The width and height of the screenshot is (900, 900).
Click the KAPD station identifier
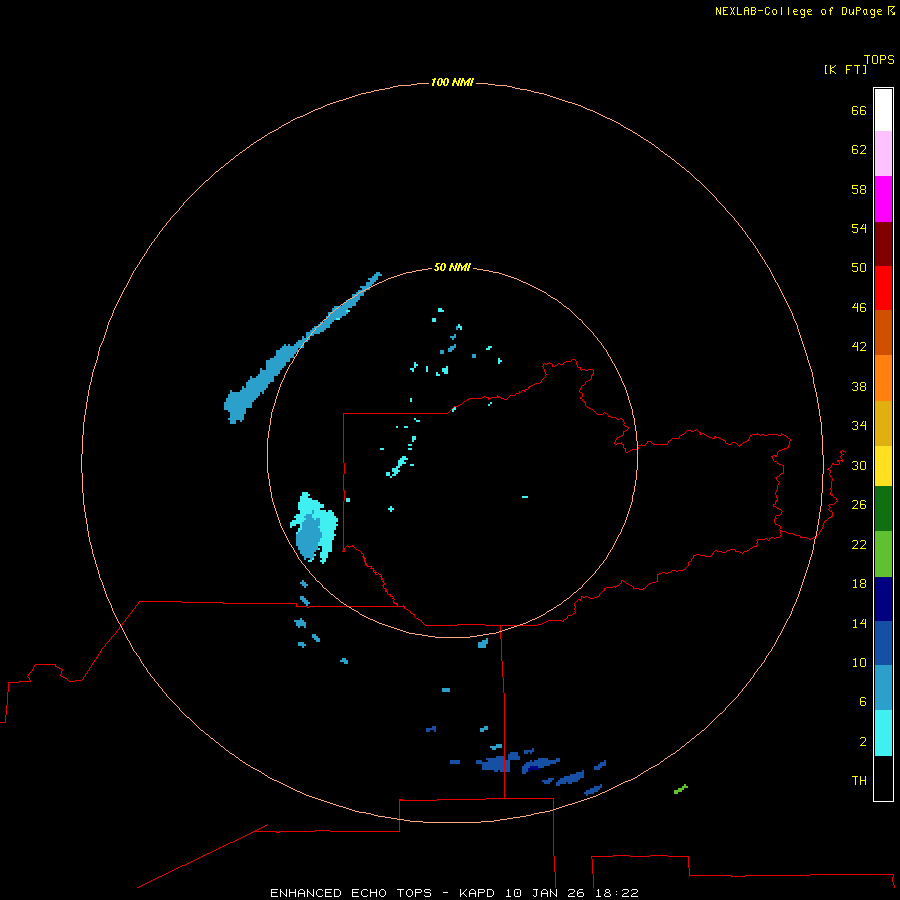click(x=478, y=893)
